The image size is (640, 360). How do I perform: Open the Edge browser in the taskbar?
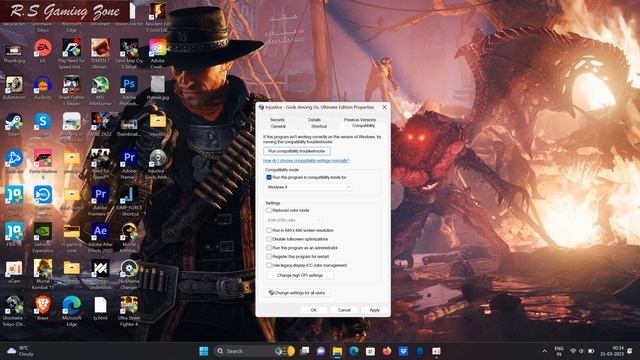point(354,351)
